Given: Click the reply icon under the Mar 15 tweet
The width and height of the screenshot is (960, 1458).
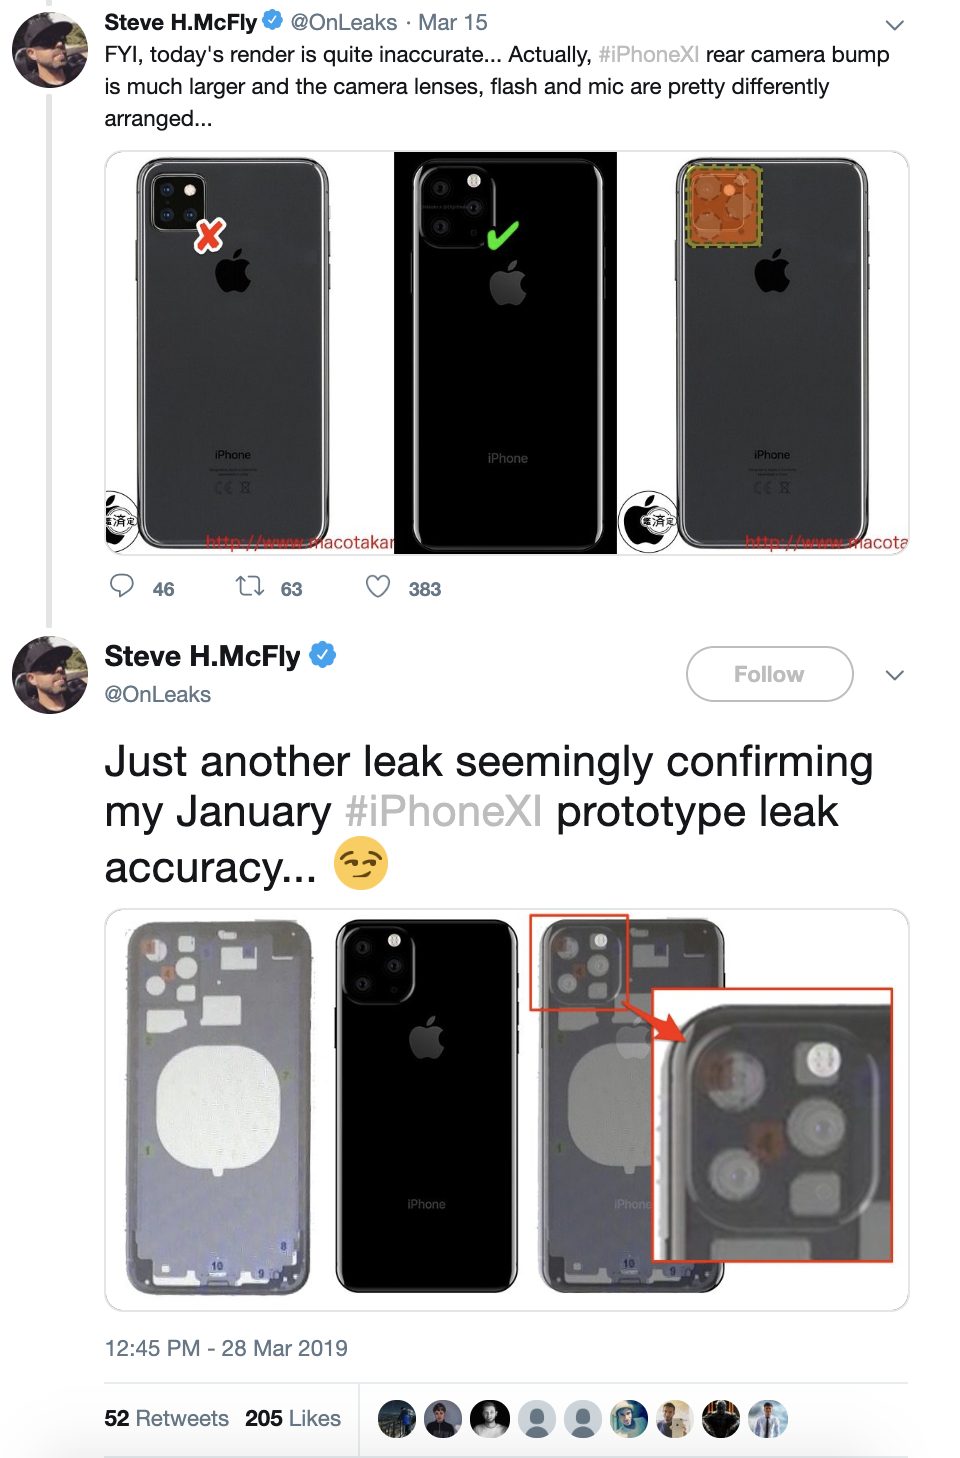Looking at the screenshot, I should (122, 586).
